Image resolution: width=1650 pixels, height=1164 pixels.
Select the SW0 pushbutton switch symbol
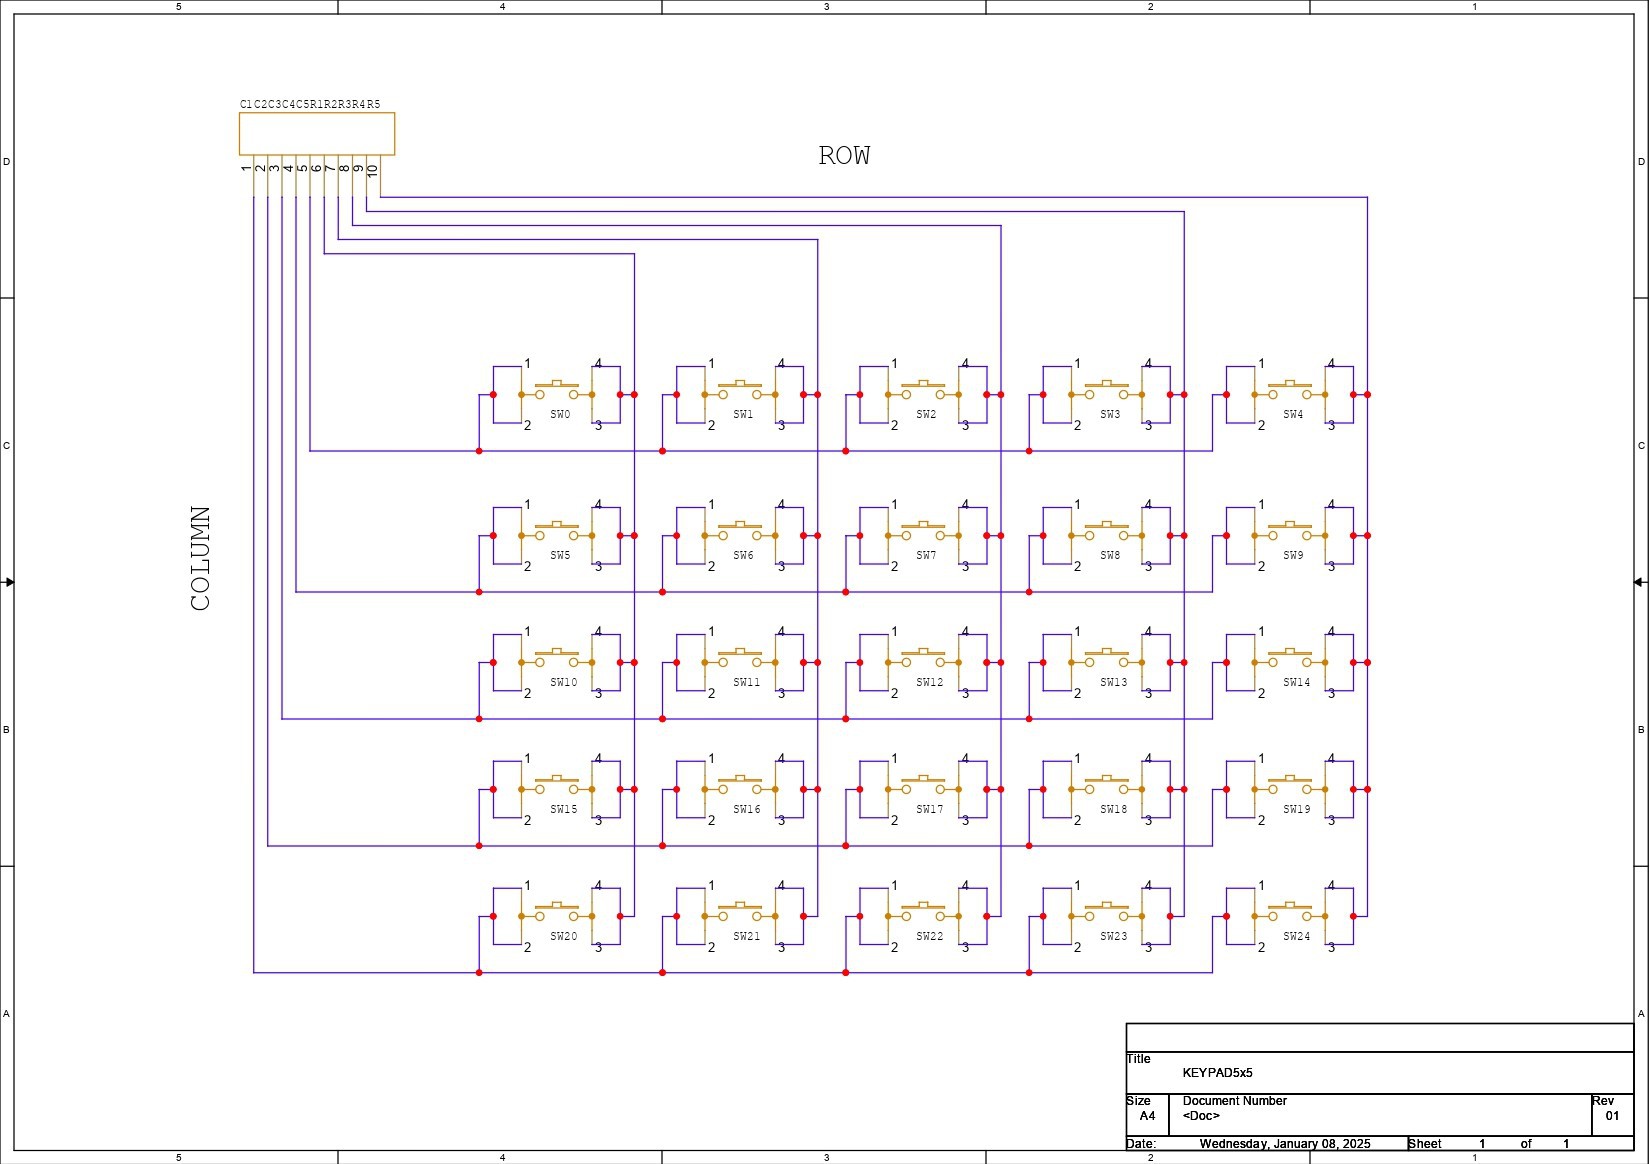coord(556,395)
